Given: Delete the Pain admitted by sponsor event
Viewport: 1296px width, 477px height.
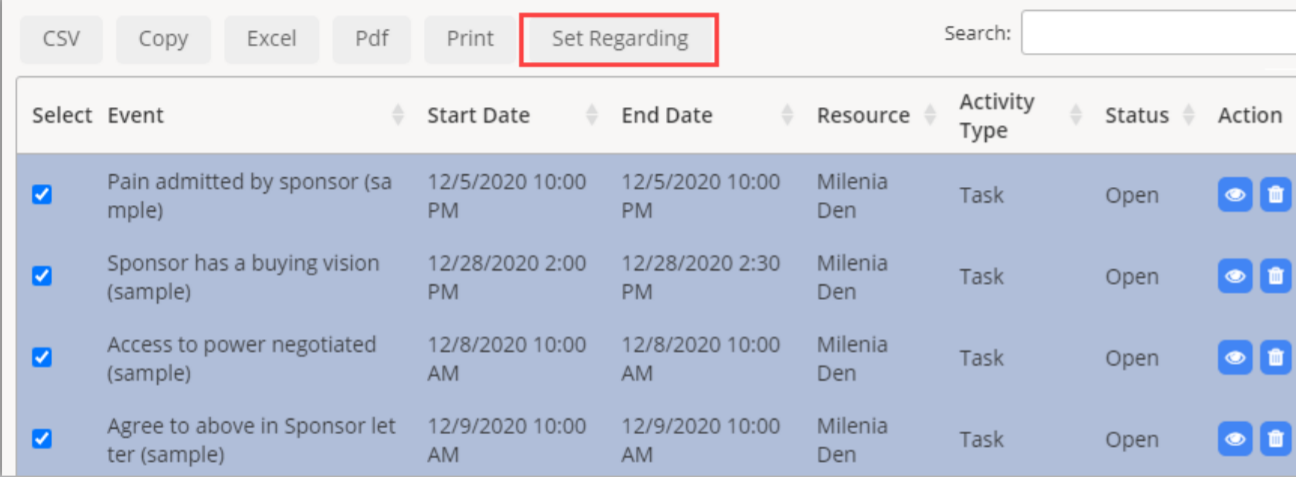Looking at the screenshot, I should click(1275, 195).
